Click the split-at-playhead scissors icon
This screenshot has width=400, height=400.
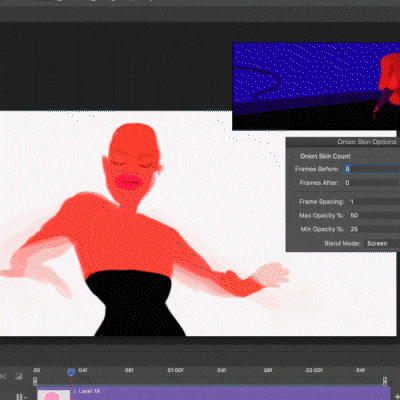pos(3,376)
